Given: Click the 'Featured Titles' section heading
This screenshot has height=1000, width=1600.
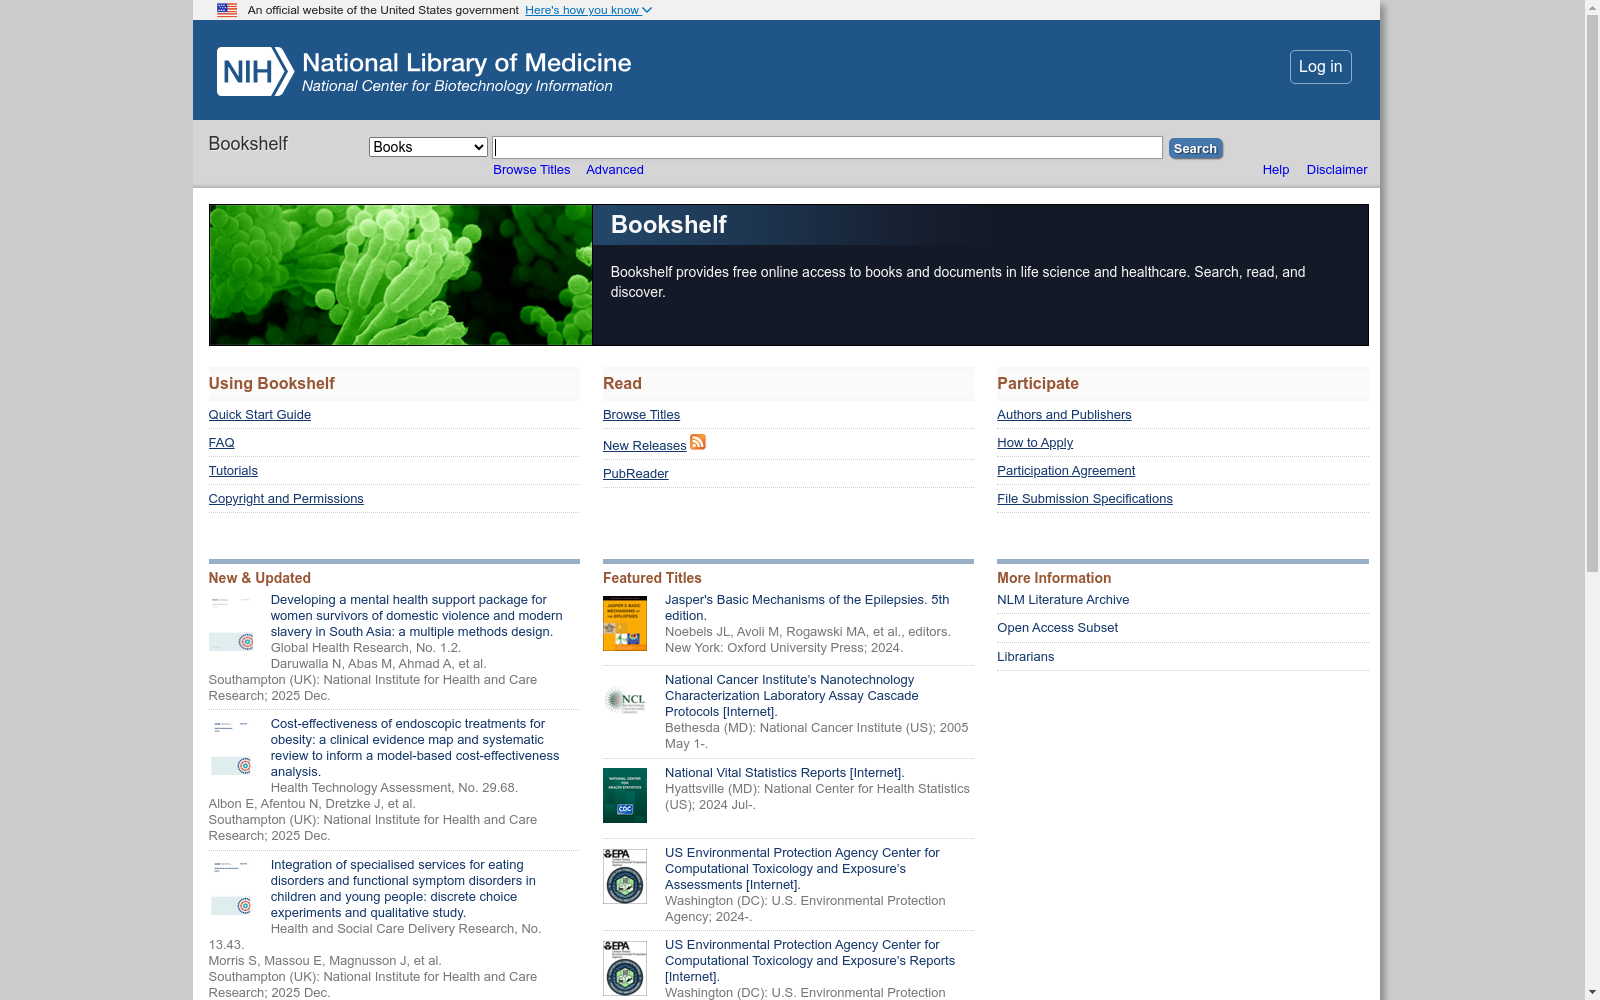Looking at the screenshot, I should coord(652,578).
